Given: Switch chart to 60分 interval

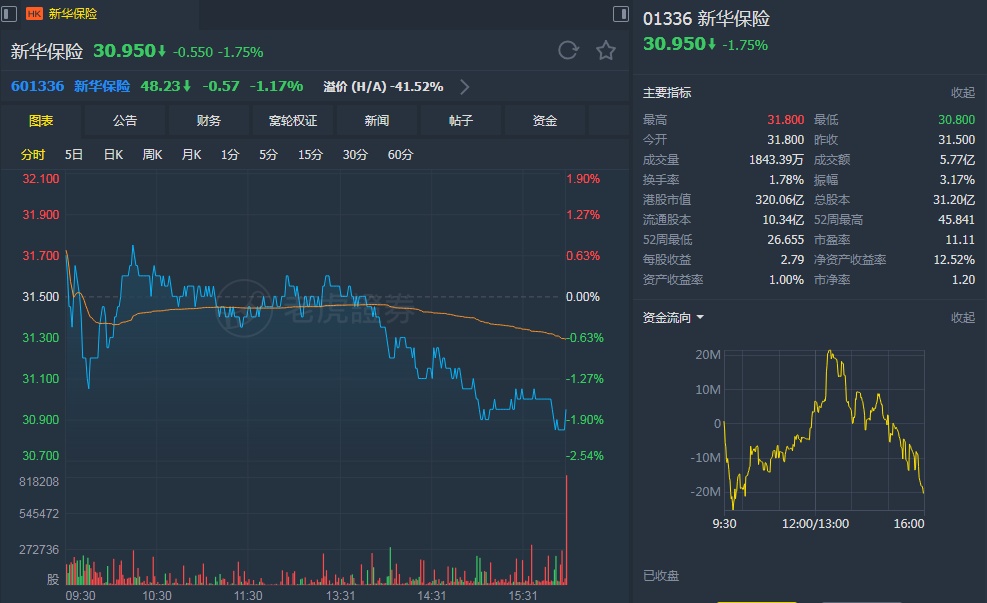Looking at the screenshot, I should point(400,155).
